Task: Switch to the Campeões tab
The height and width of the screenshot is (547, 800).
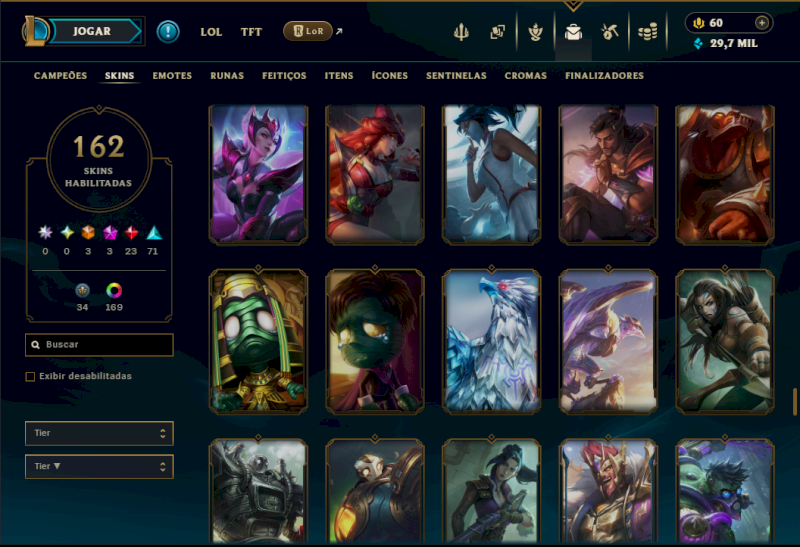Action: [60, 76]
